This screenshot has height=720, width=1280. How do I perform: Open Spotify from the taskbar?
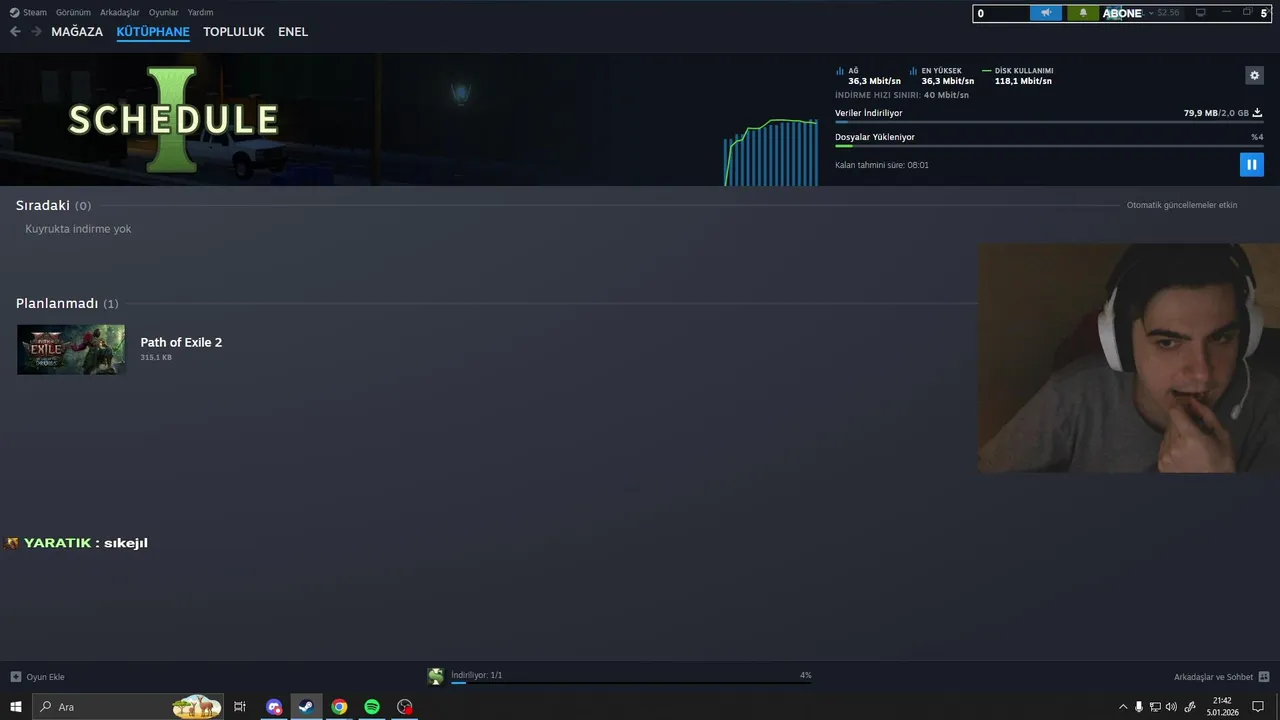point(372,707)
